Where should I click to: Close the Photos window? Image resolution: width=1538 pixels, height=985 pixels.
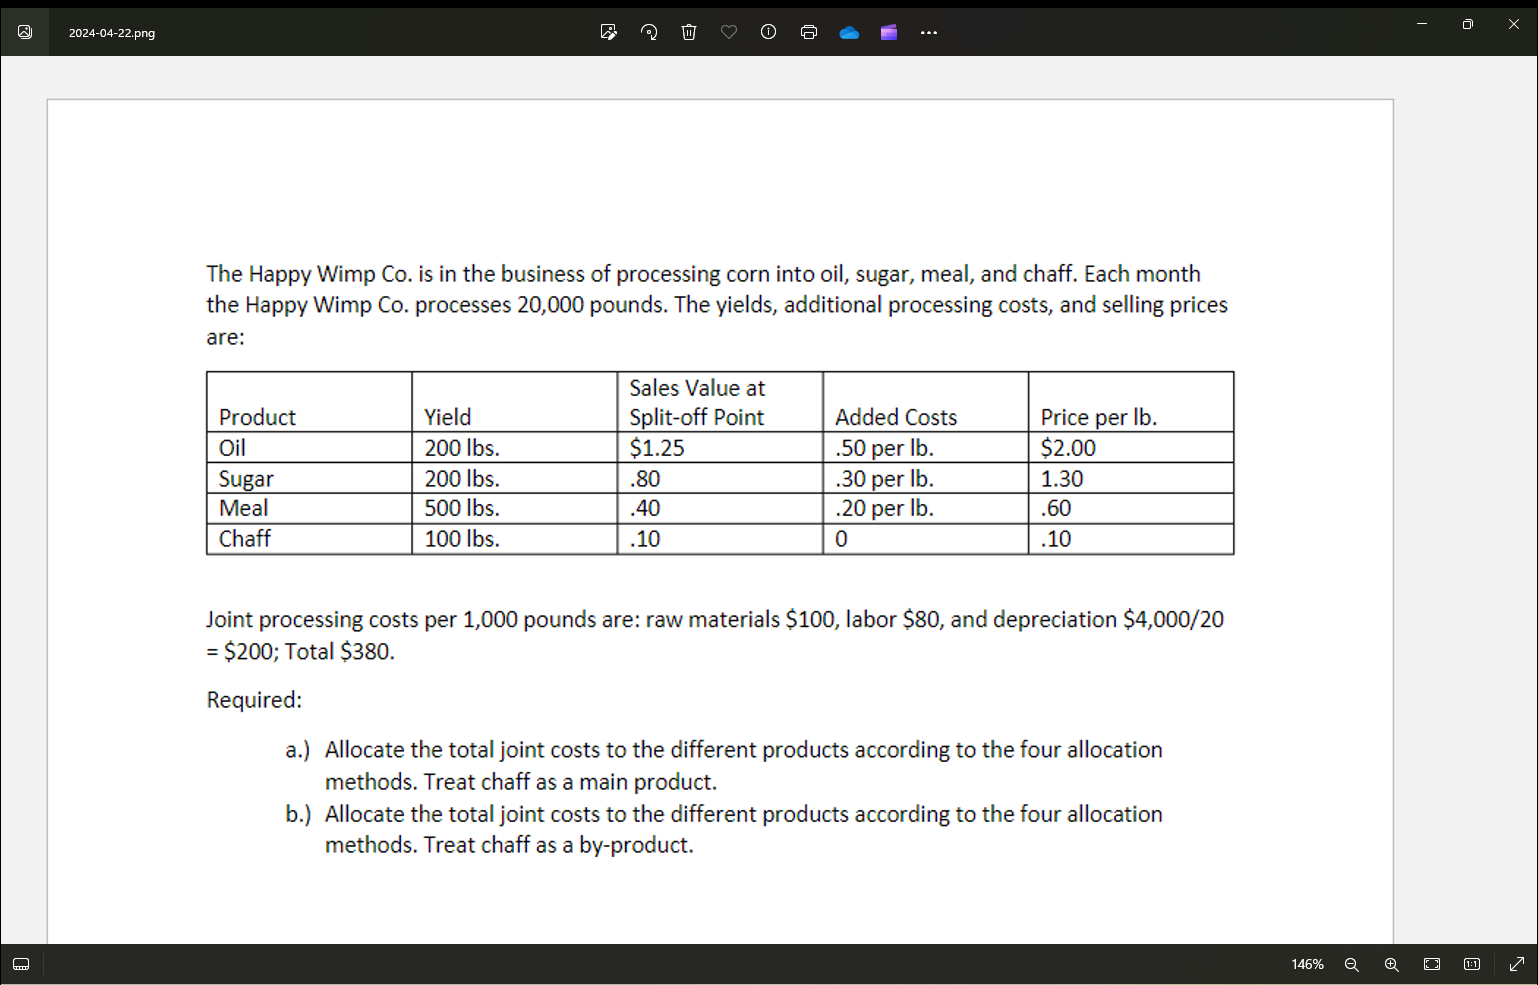[x=1513, y=24]
